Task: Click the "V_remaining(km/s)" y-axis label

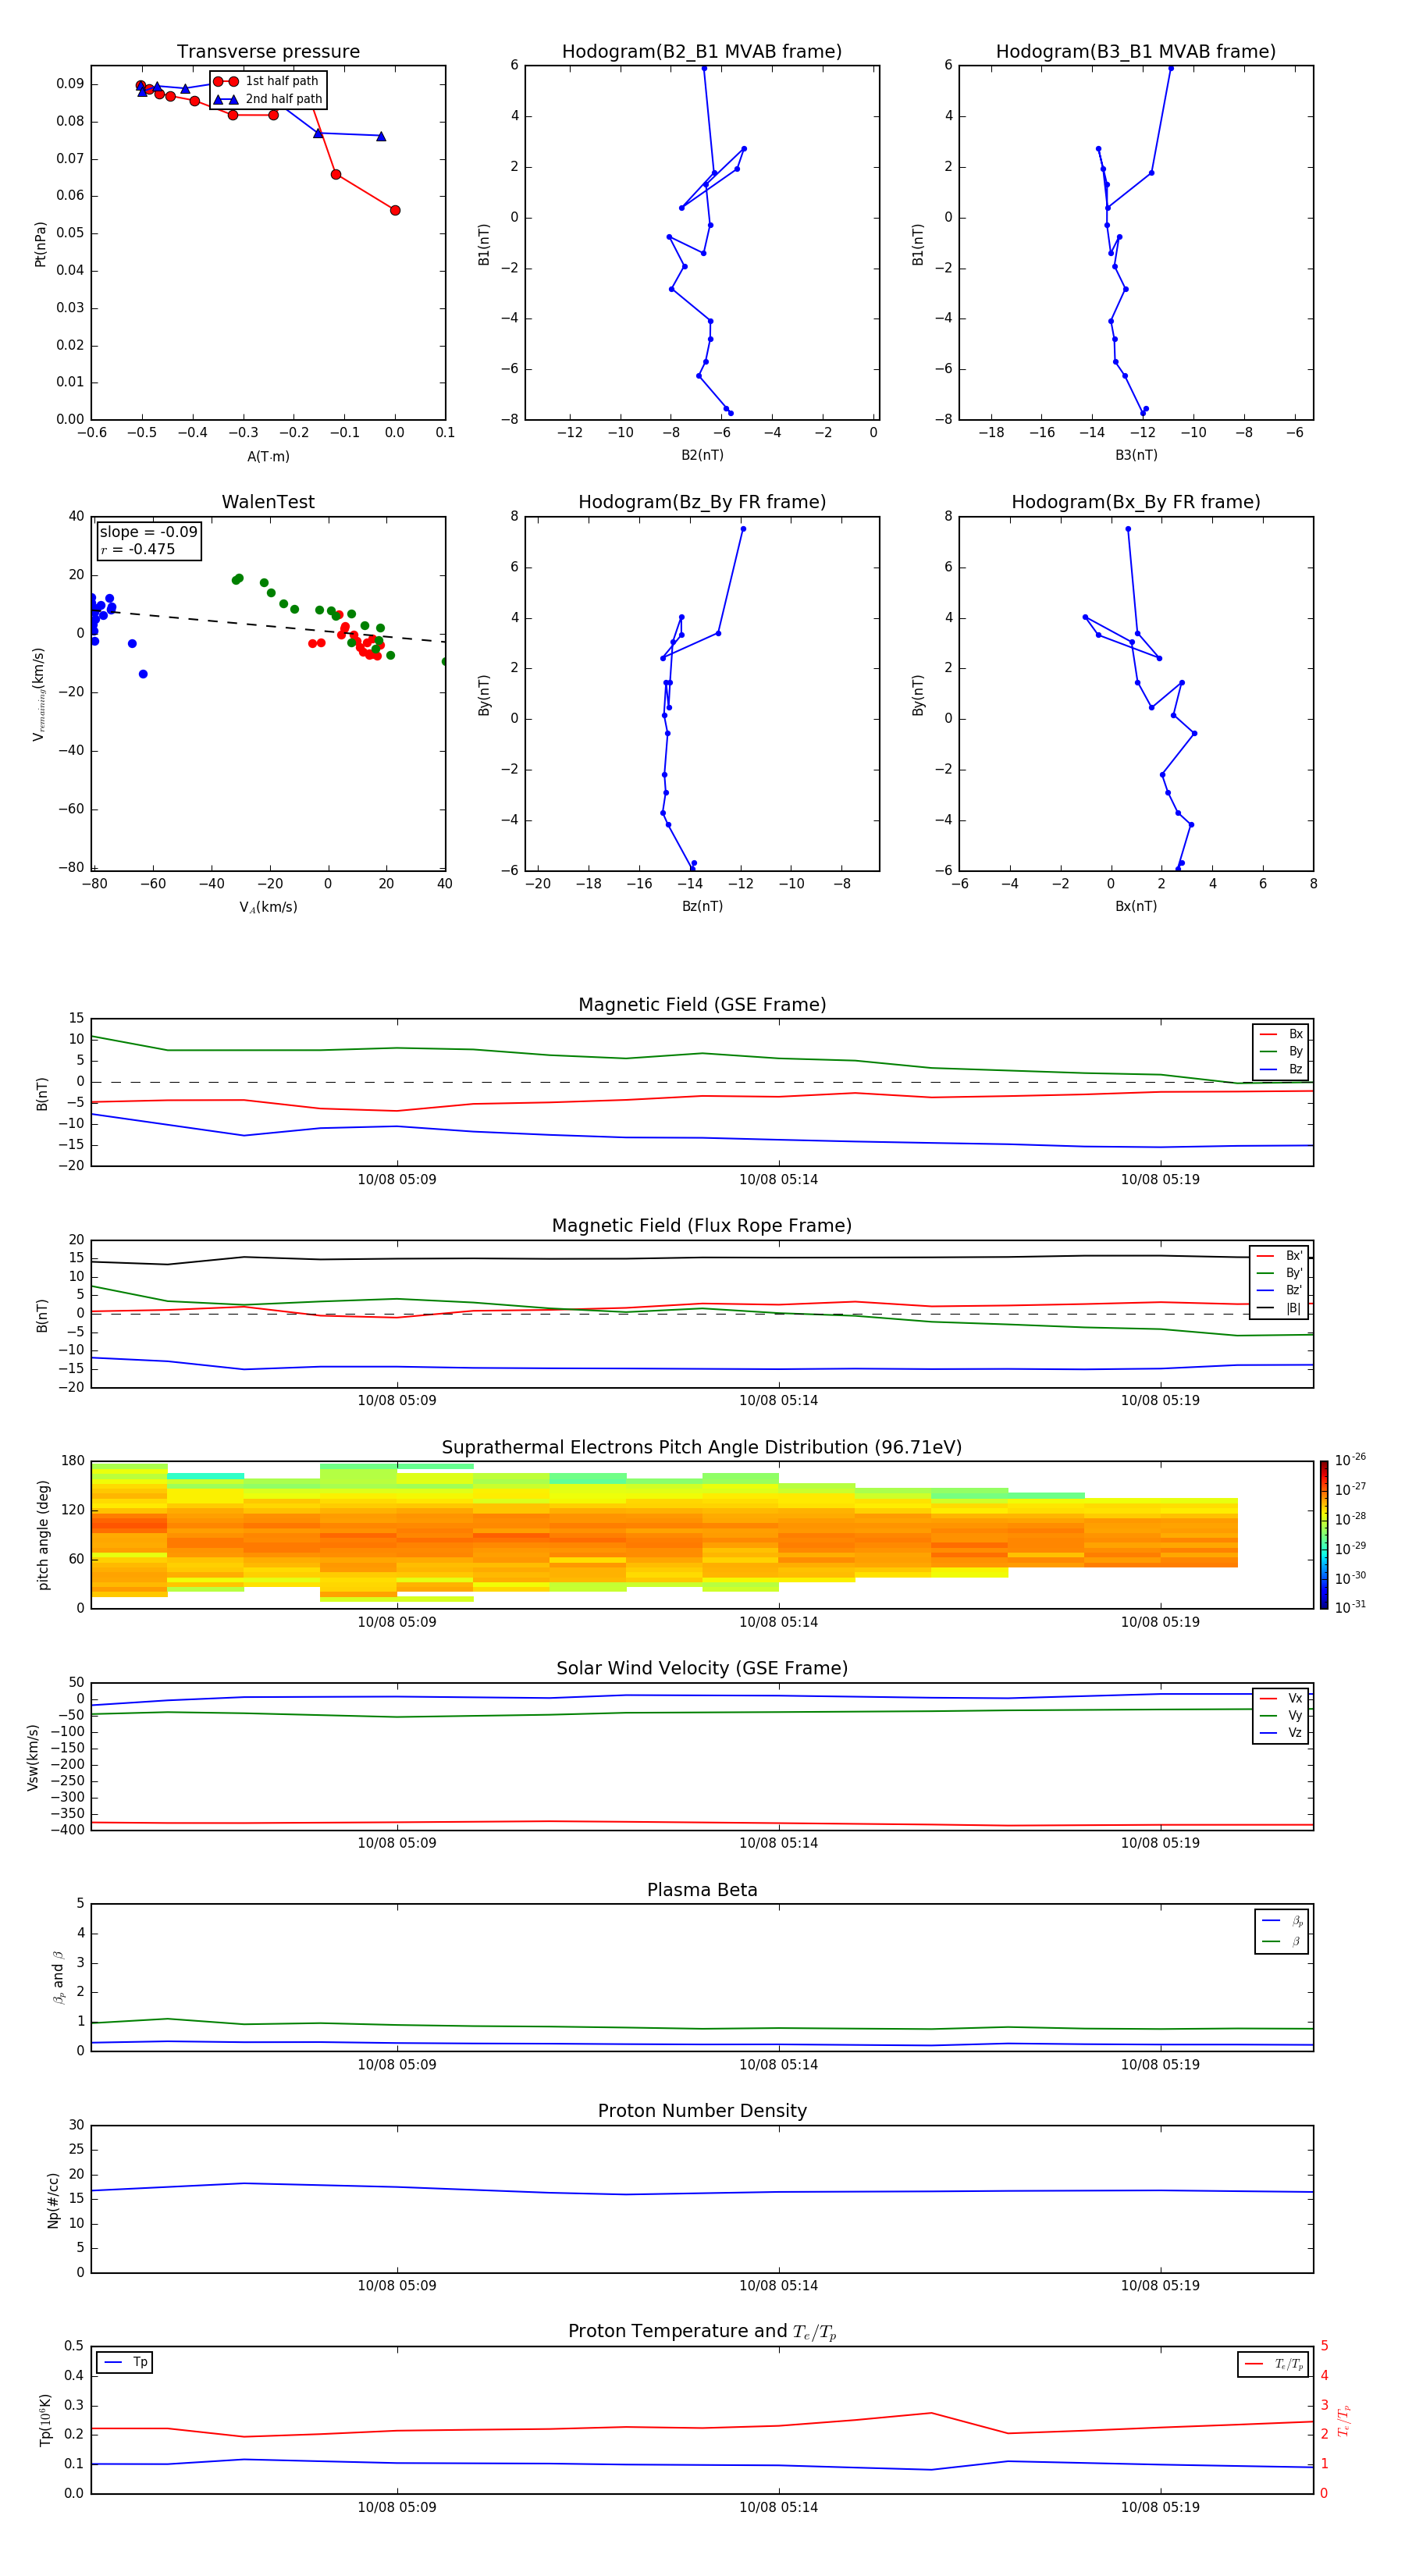Action: [39, 694]
